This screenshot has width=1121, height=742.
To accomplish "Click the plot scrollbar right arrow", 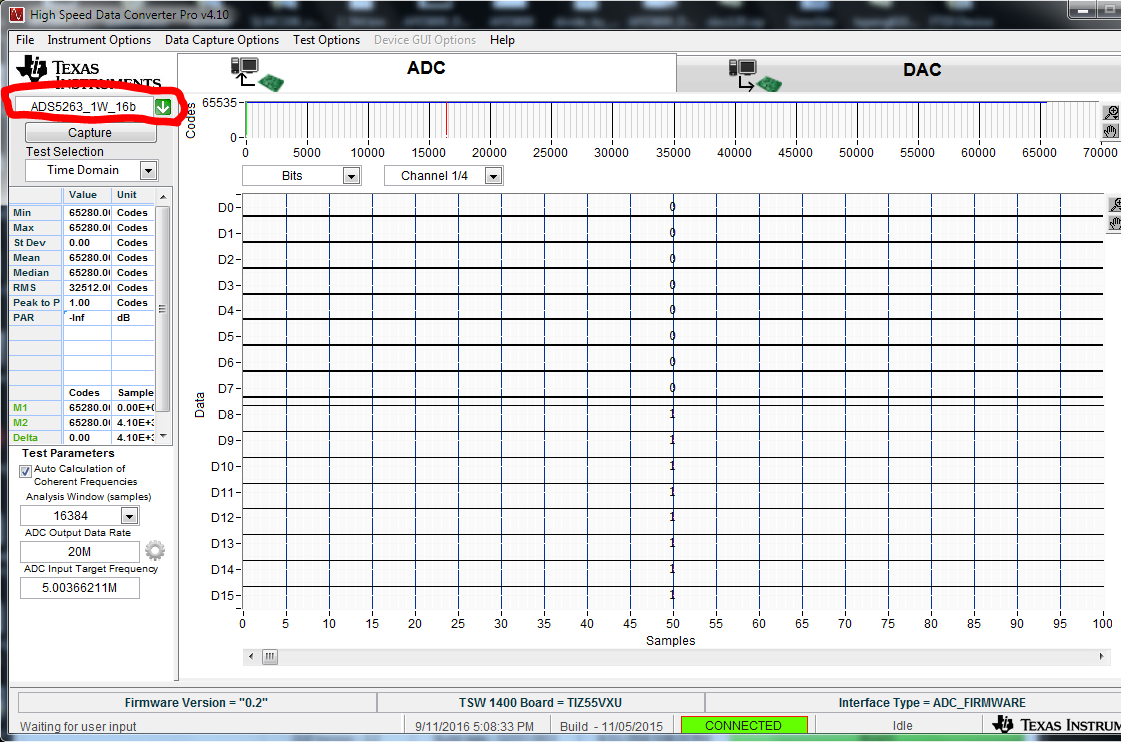I will click(1101, 656).
